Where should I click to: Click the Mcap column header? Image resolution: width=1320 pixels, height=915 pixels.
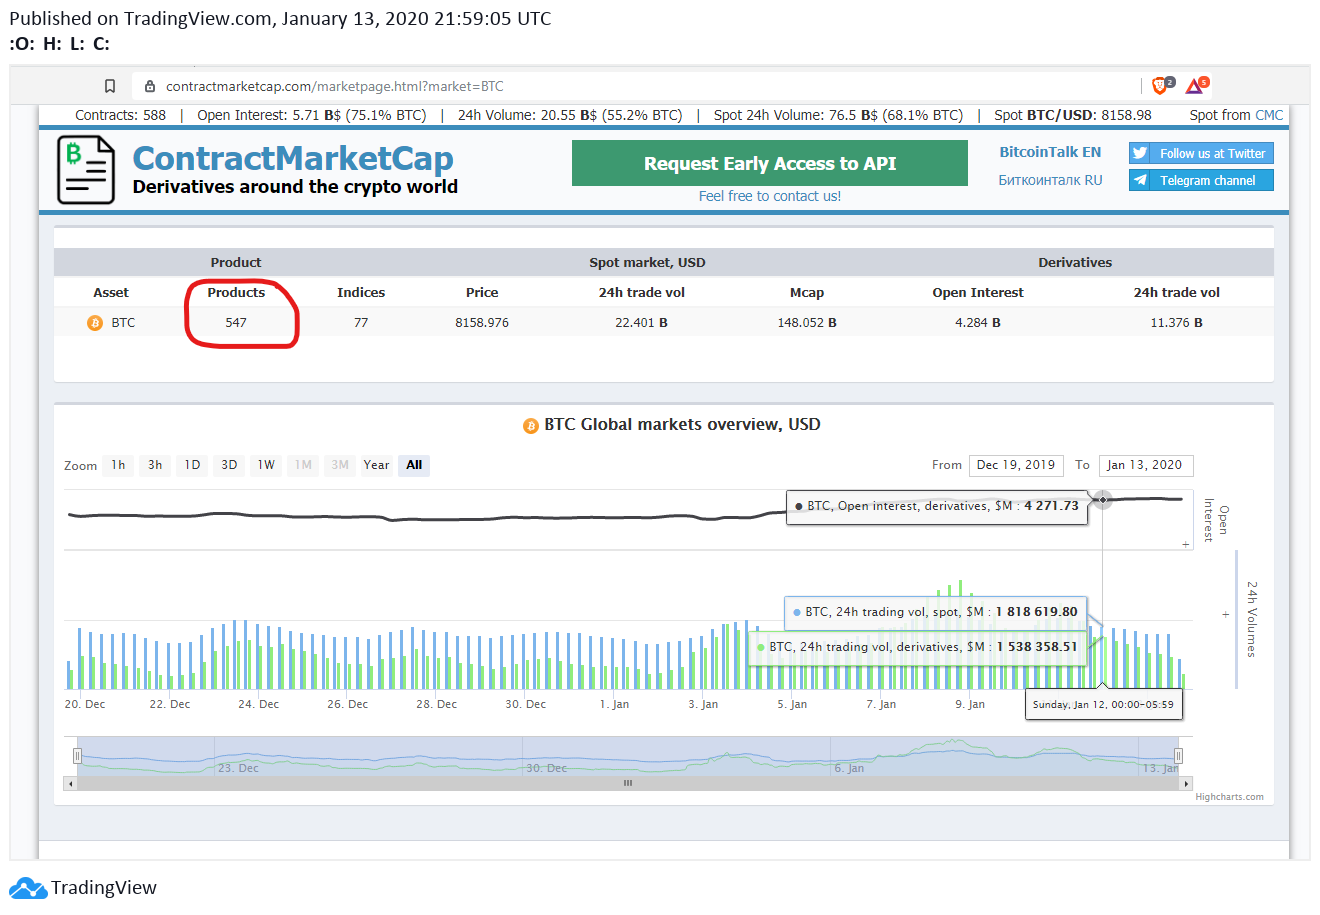[807, 293]
